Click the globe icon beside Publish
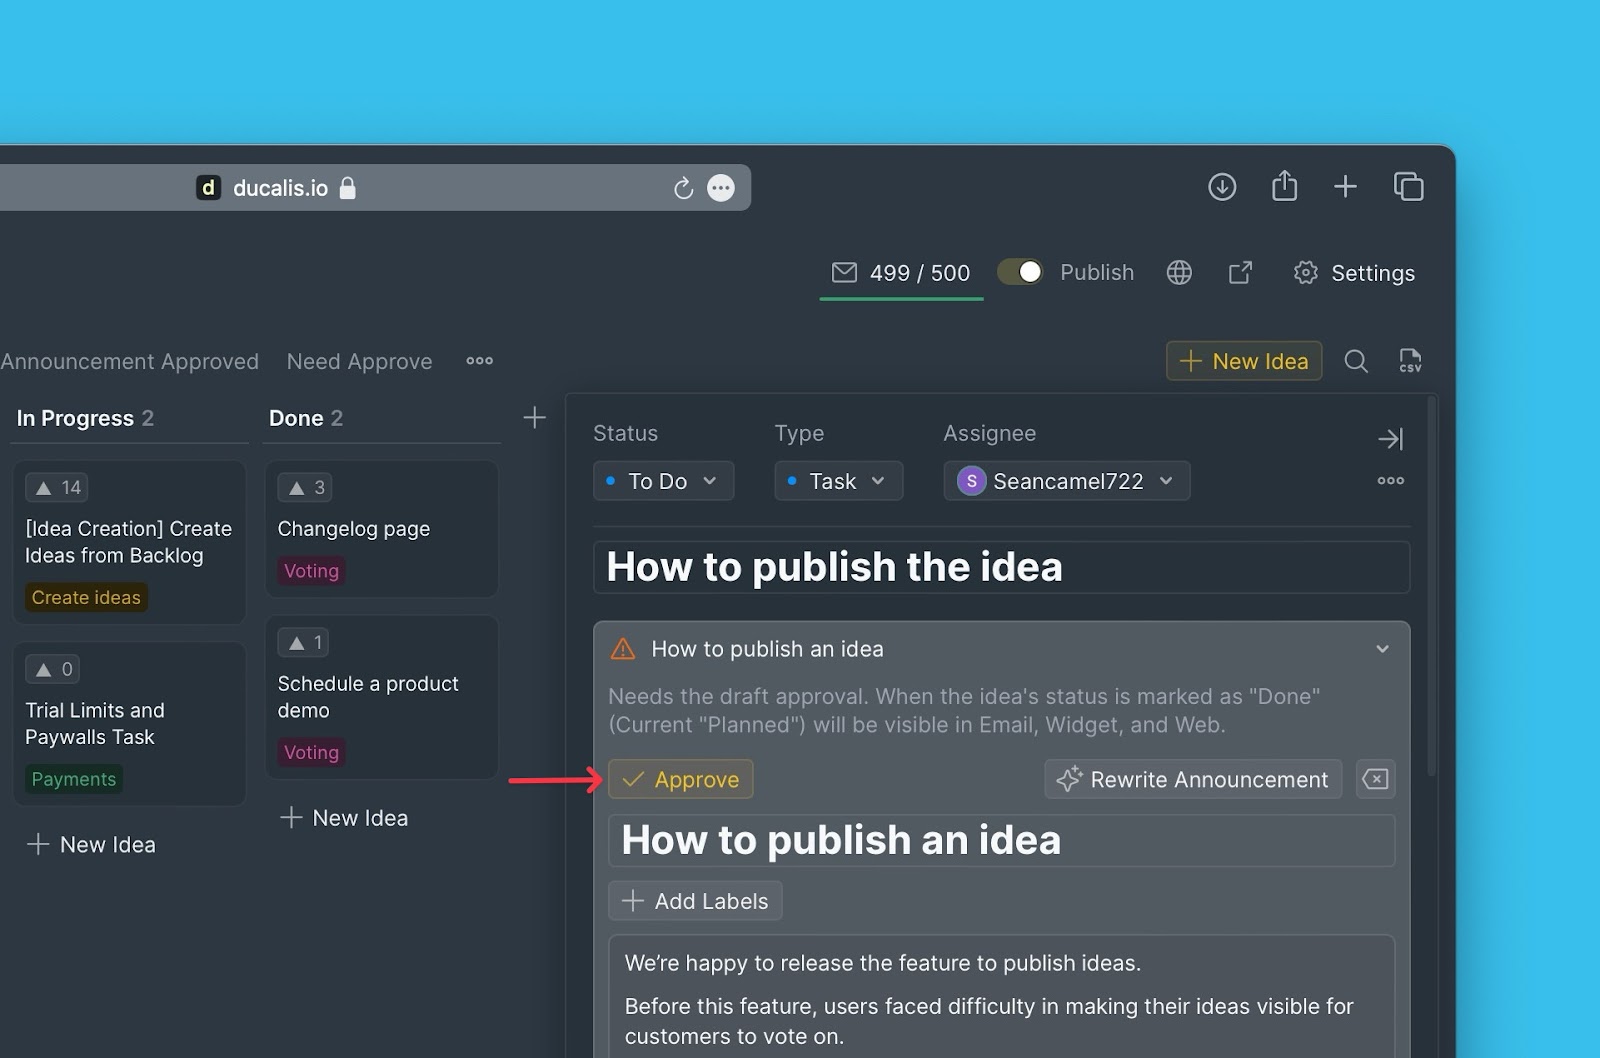 coord(1179,273)
